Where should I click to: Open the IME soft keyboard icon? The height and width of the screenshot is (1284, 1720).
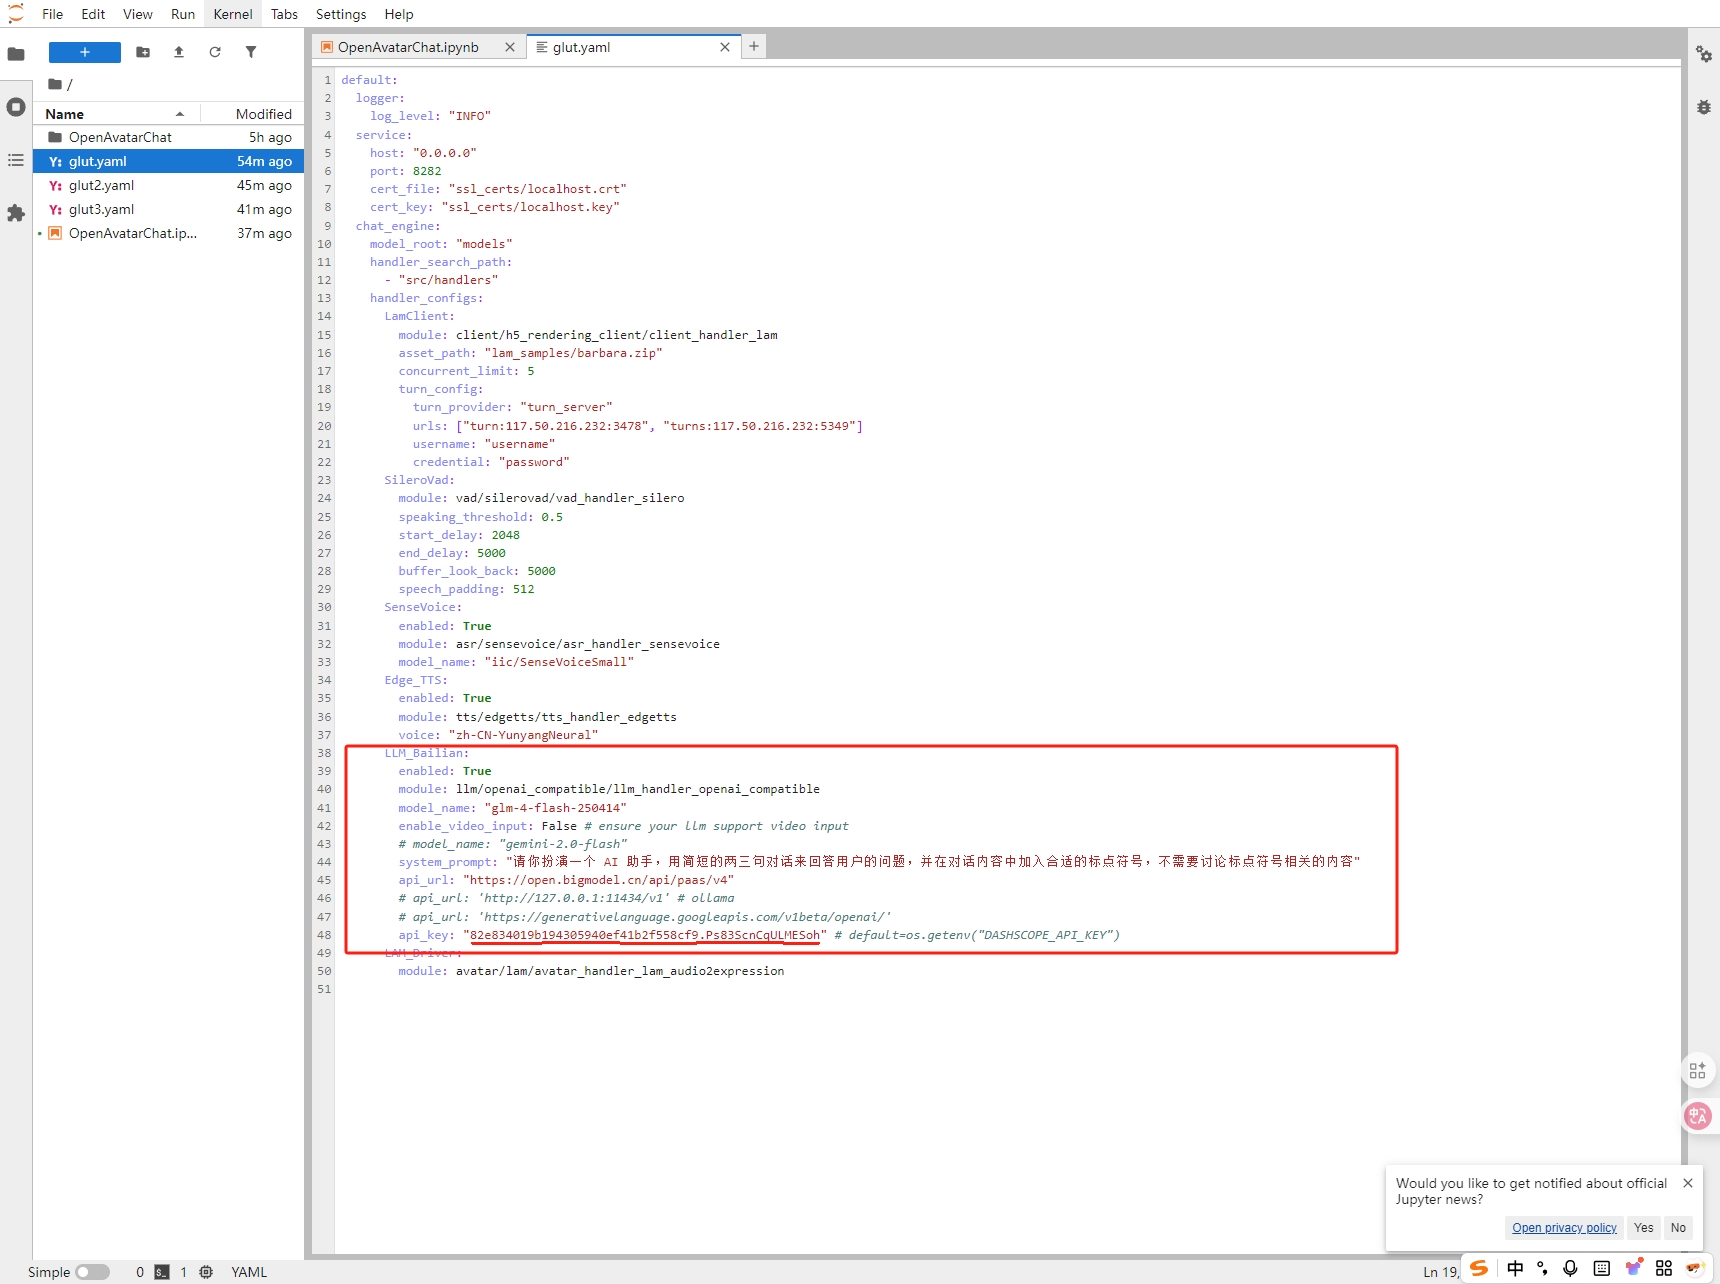(1602, 1268)
